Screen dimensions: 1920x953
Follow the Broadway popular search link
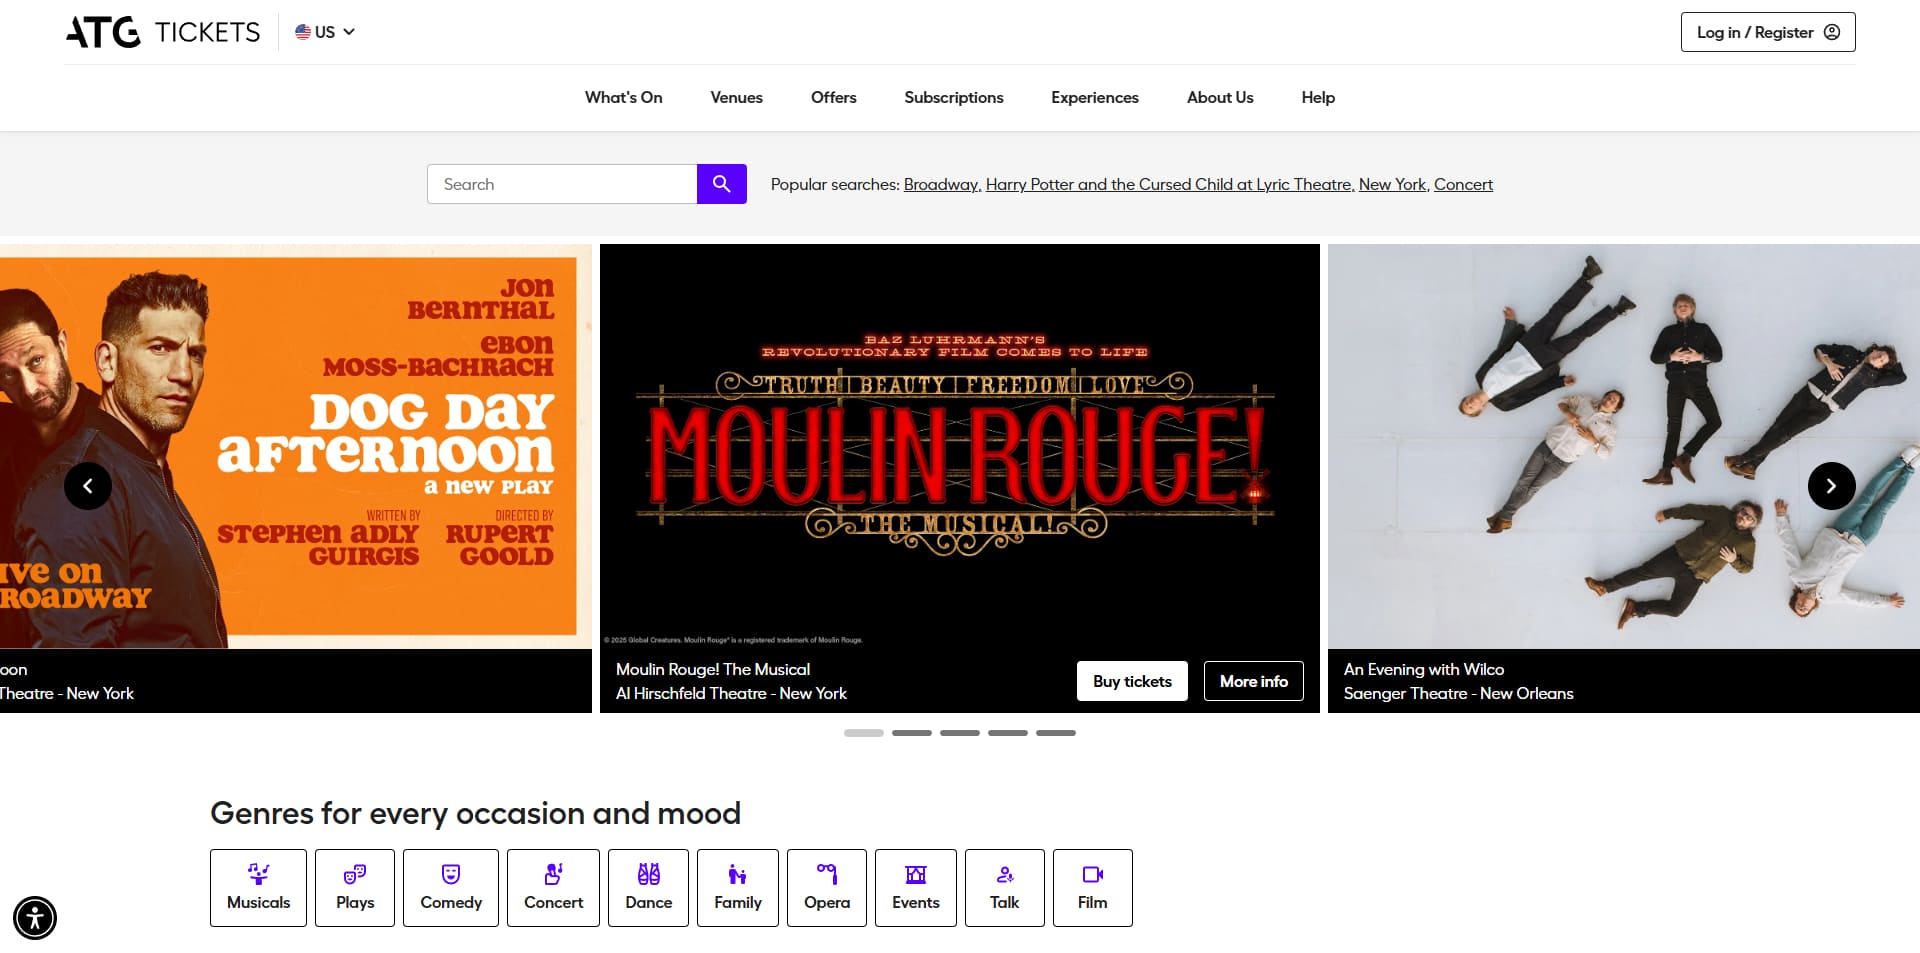(x=941, y=184)
